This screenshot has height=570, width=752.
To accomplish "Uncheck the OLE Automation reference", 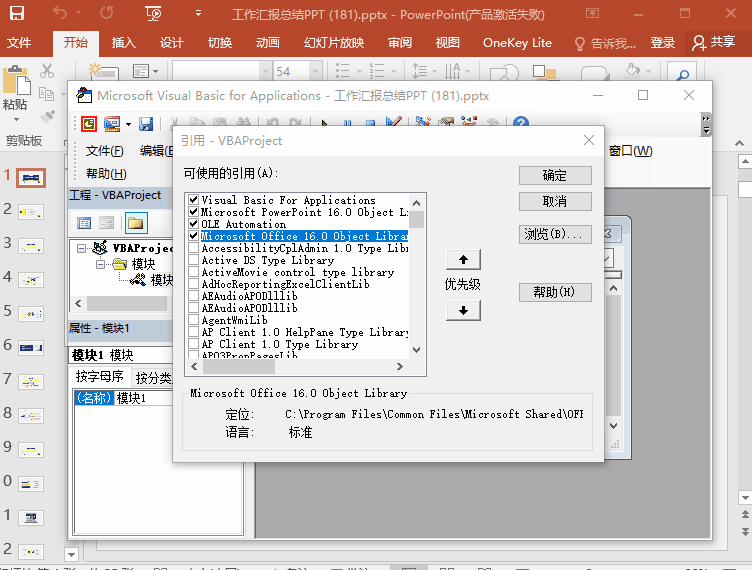I will click(x=194, y=223).
